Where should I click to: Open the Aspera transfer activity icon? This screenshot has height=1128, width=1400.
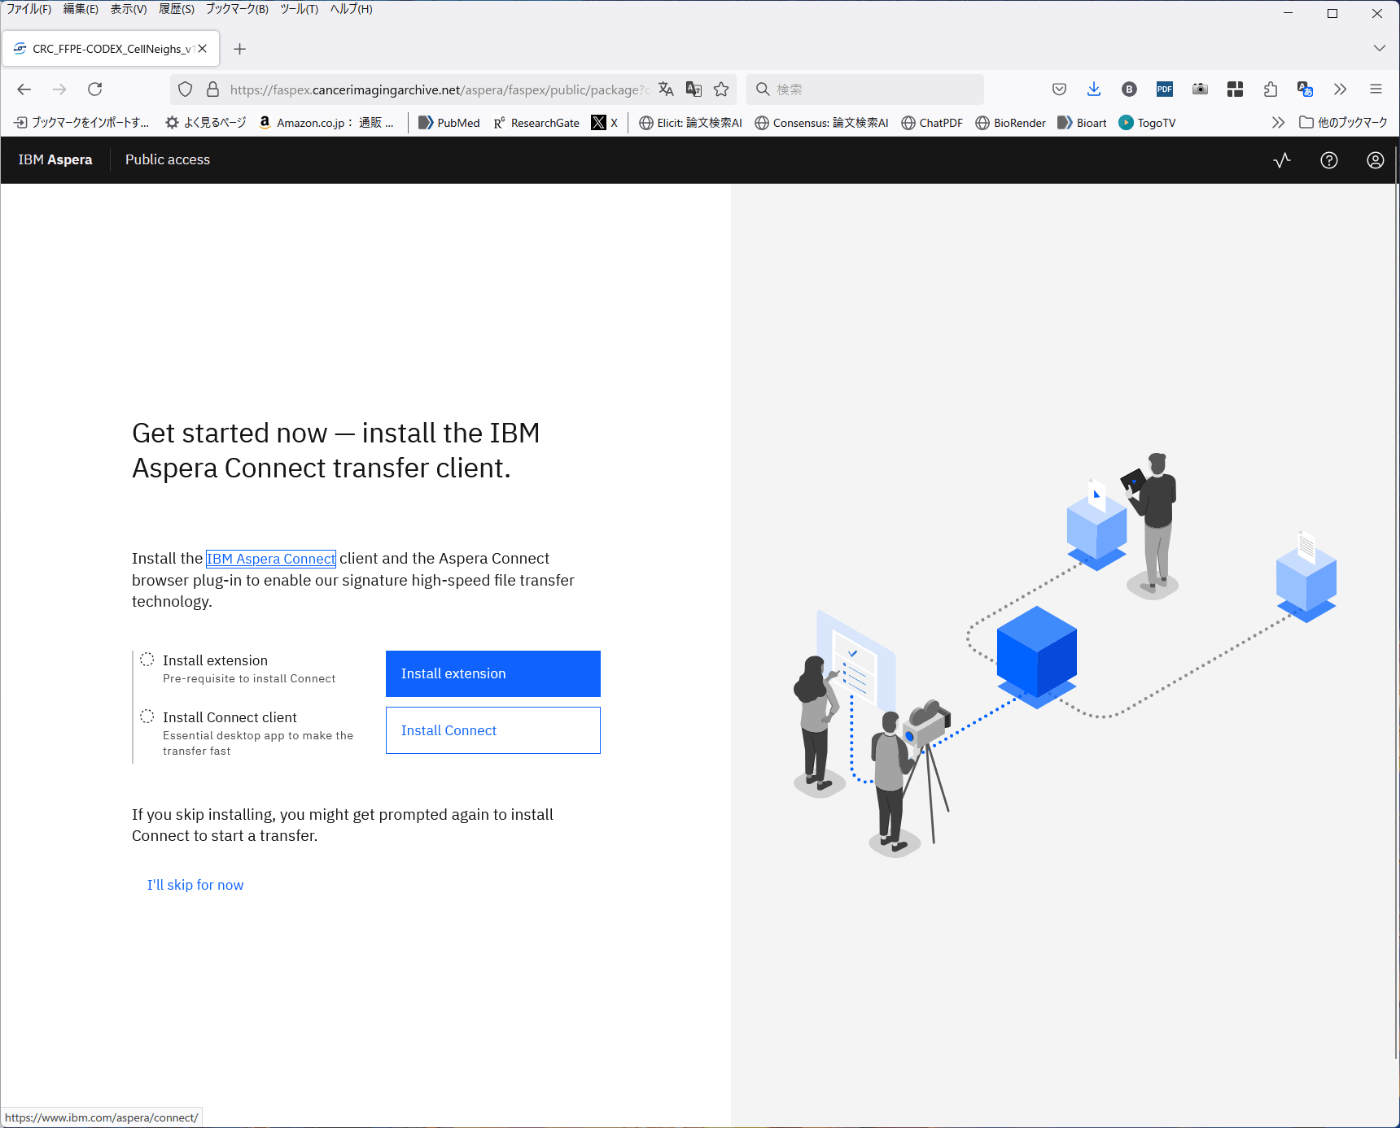click(1282, 160)
